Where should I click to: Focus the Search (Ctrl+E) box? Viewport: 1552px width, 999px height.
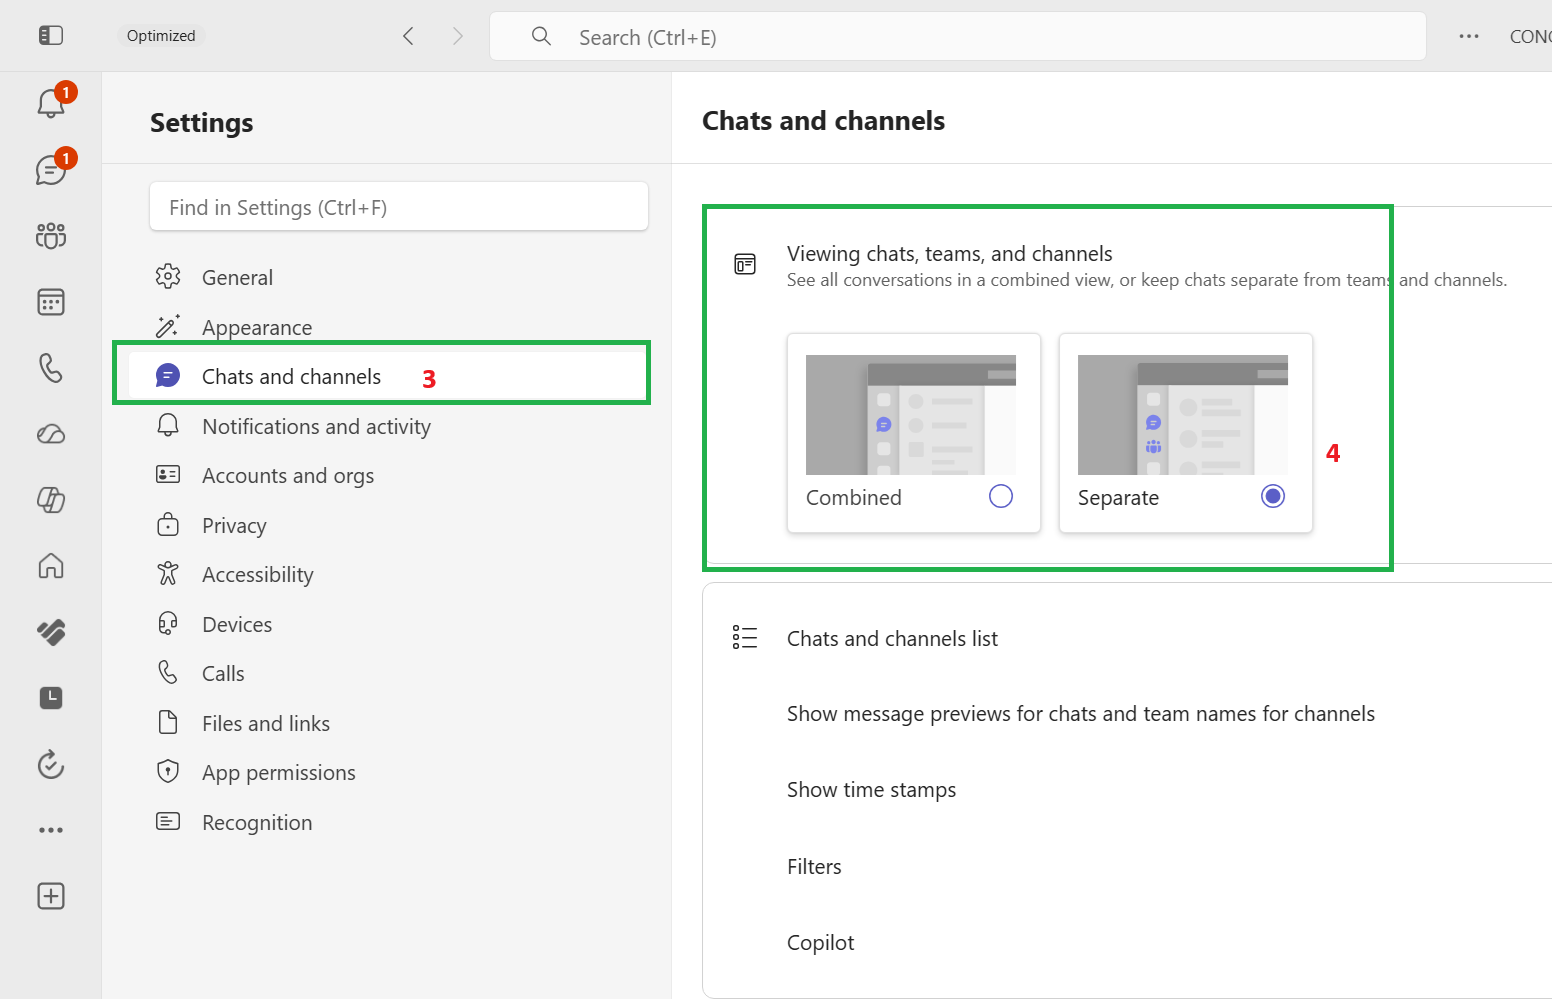[958, 37]
